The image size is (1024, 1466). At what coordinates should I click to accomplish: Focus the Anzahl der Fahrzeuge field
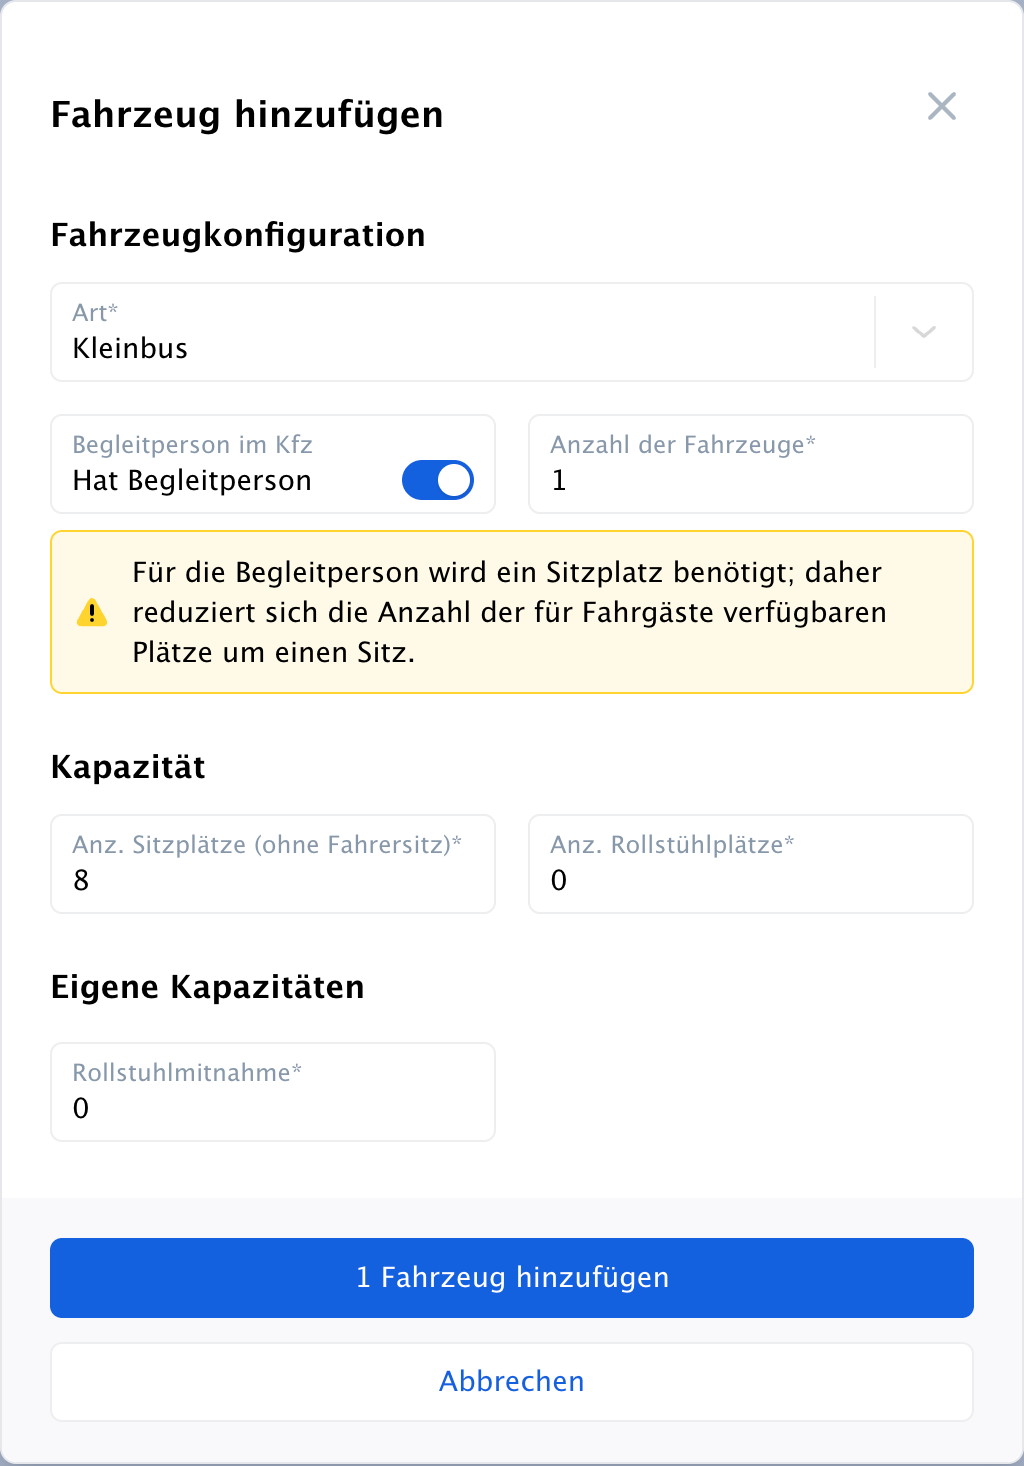[751, 464]
